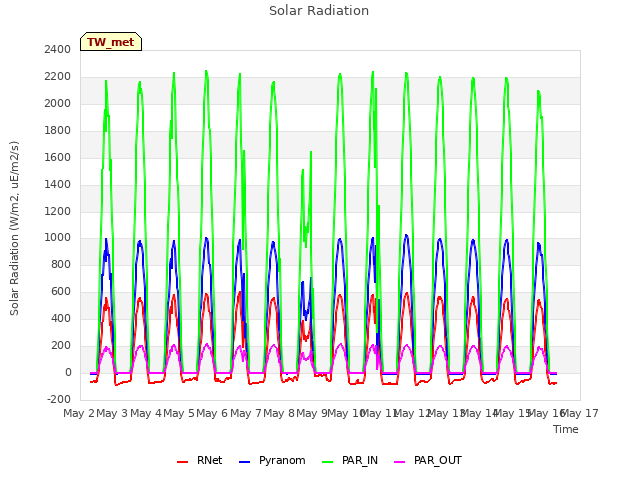Click the 1800 y-axis tick label

coord(58,130)
